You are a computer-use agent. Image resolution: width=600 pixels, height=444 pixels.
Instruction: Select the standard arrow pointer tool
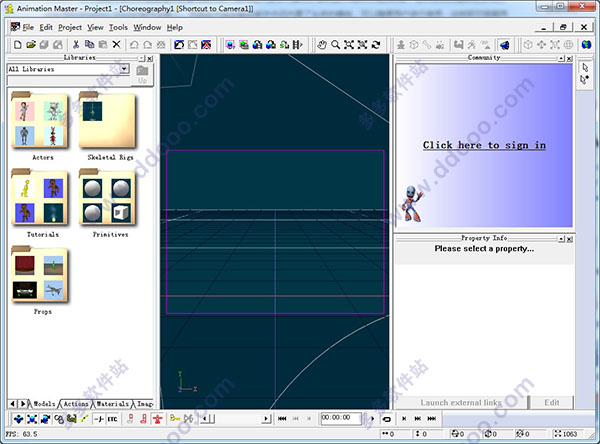pos(585,67)
